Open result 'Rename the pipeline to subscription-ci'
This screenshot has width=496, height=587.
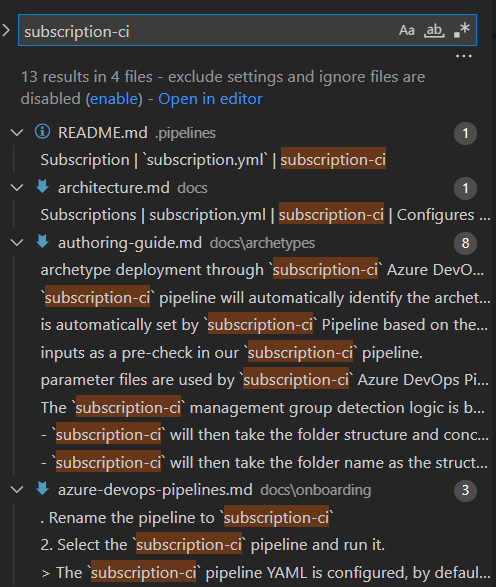pyautogui.click(x=187, y=518)
